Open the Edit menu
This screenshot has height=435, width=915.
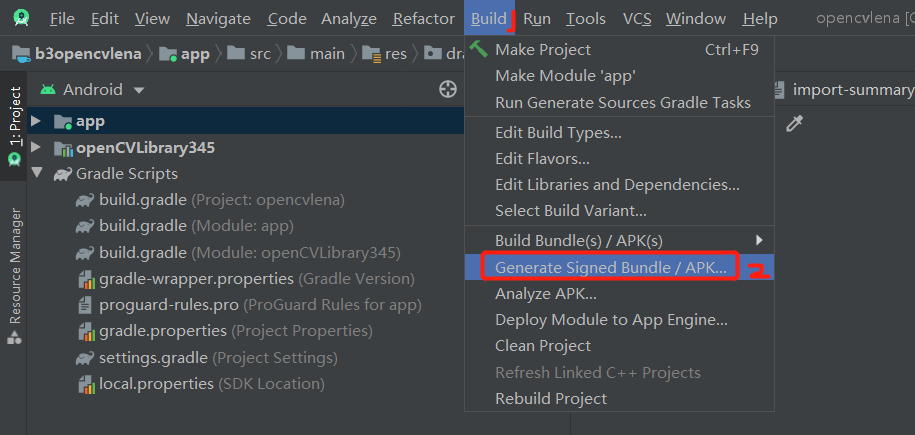(x=105, y=19)
